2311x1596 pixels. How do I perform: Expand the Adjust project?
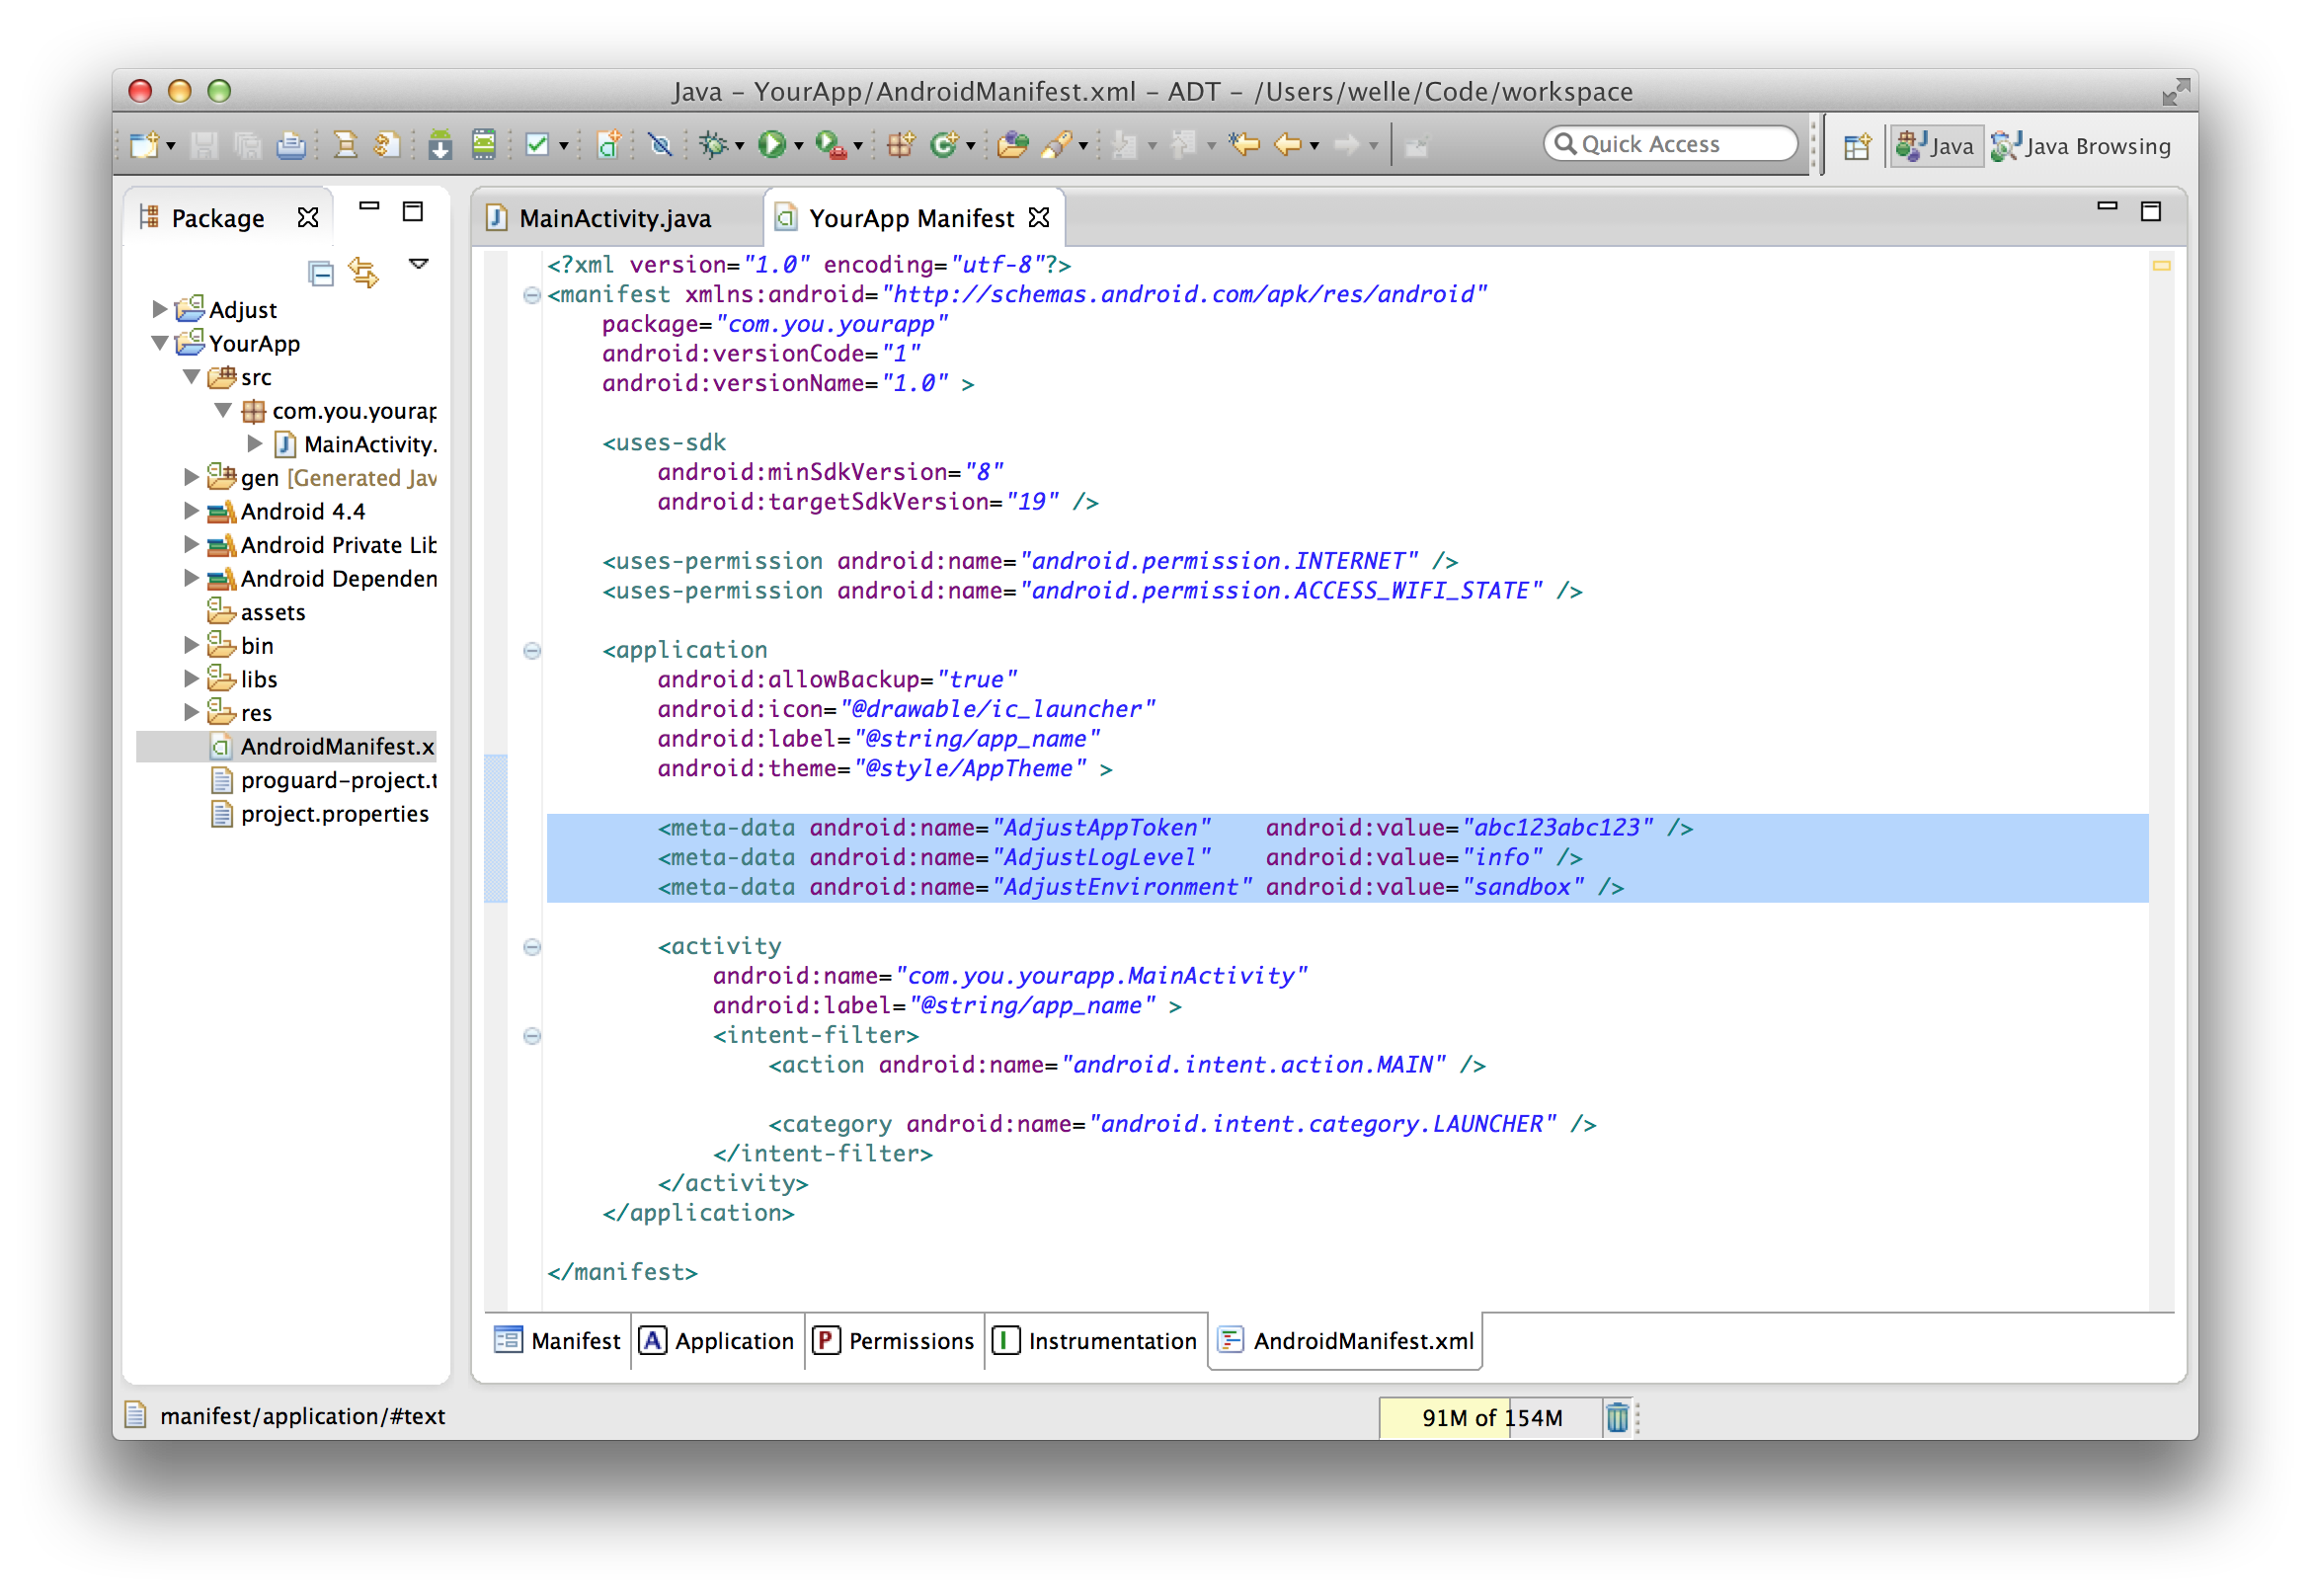coord(159,309)
